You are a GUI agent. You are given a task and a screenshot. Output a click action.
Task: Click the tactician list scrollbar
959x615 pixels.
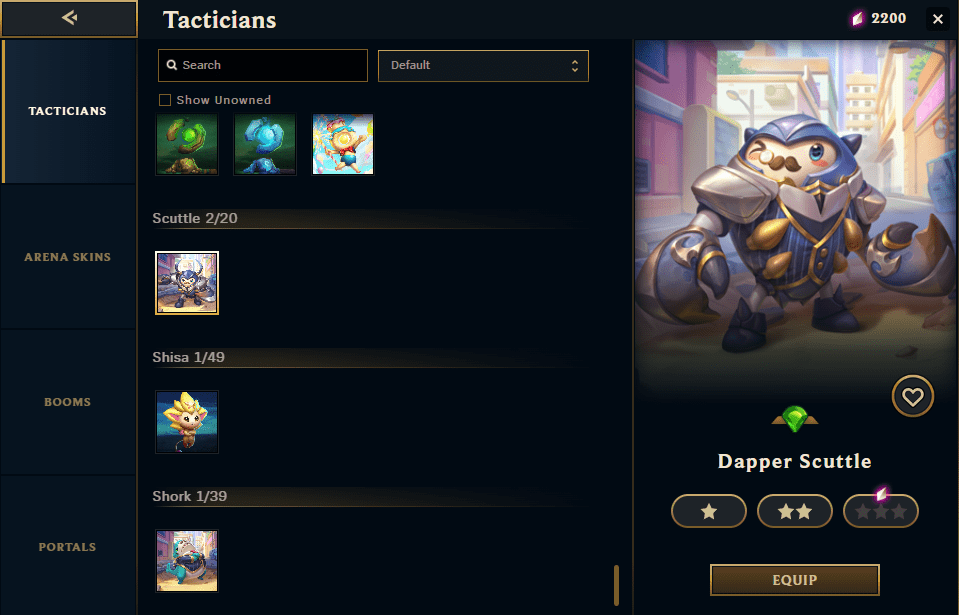pos(616,585)
